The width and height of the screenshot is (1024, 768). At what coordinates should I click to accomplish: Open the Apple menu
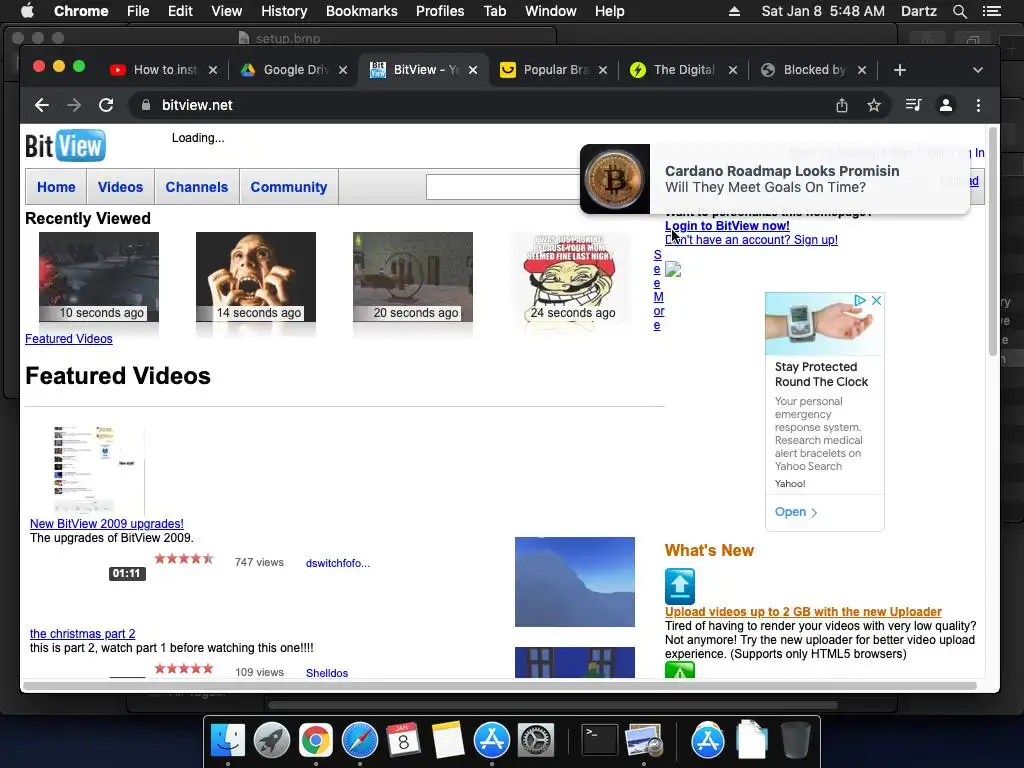pyautogui.click(x=27, y=11)
